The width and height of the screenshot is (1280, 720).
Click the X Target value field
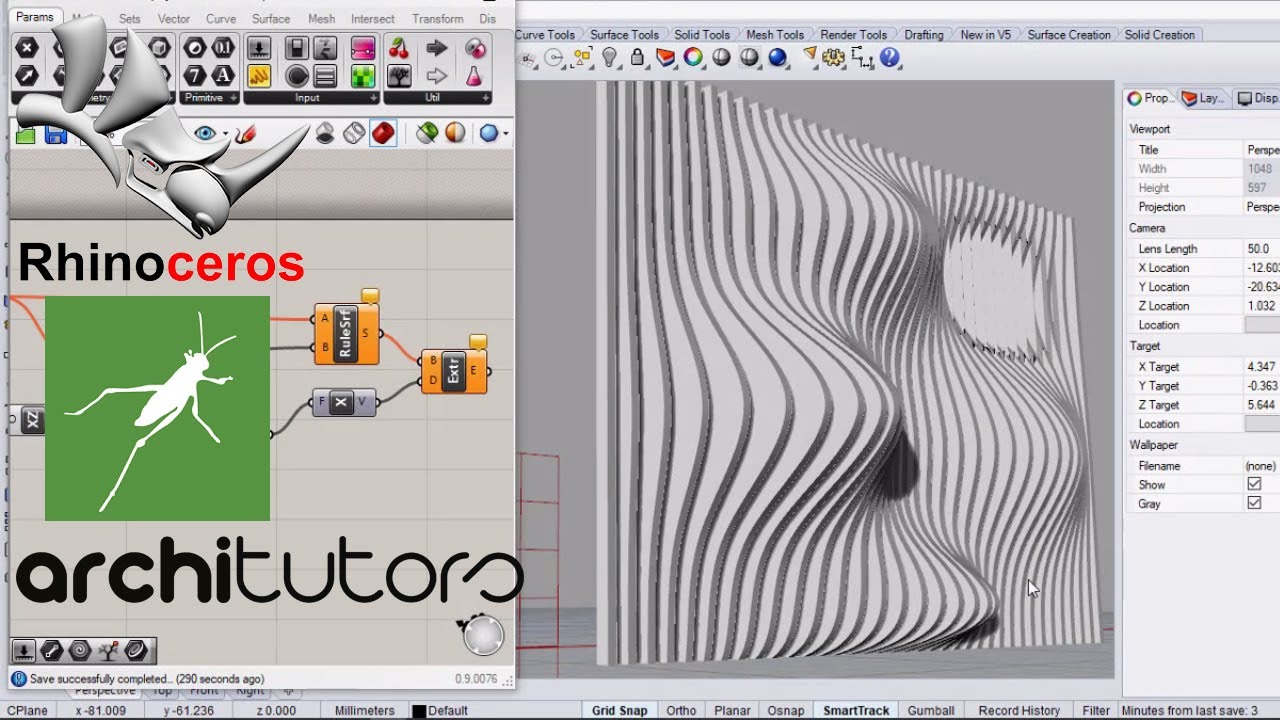click(1262, 367)
